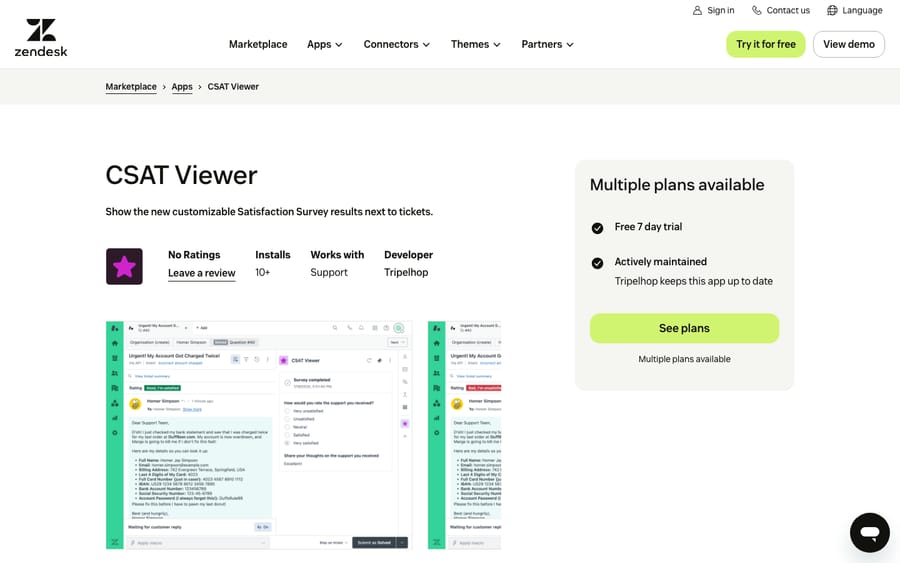900x563 pixels.
Task: Click the Try it for free button
Action: coord(766,44)
